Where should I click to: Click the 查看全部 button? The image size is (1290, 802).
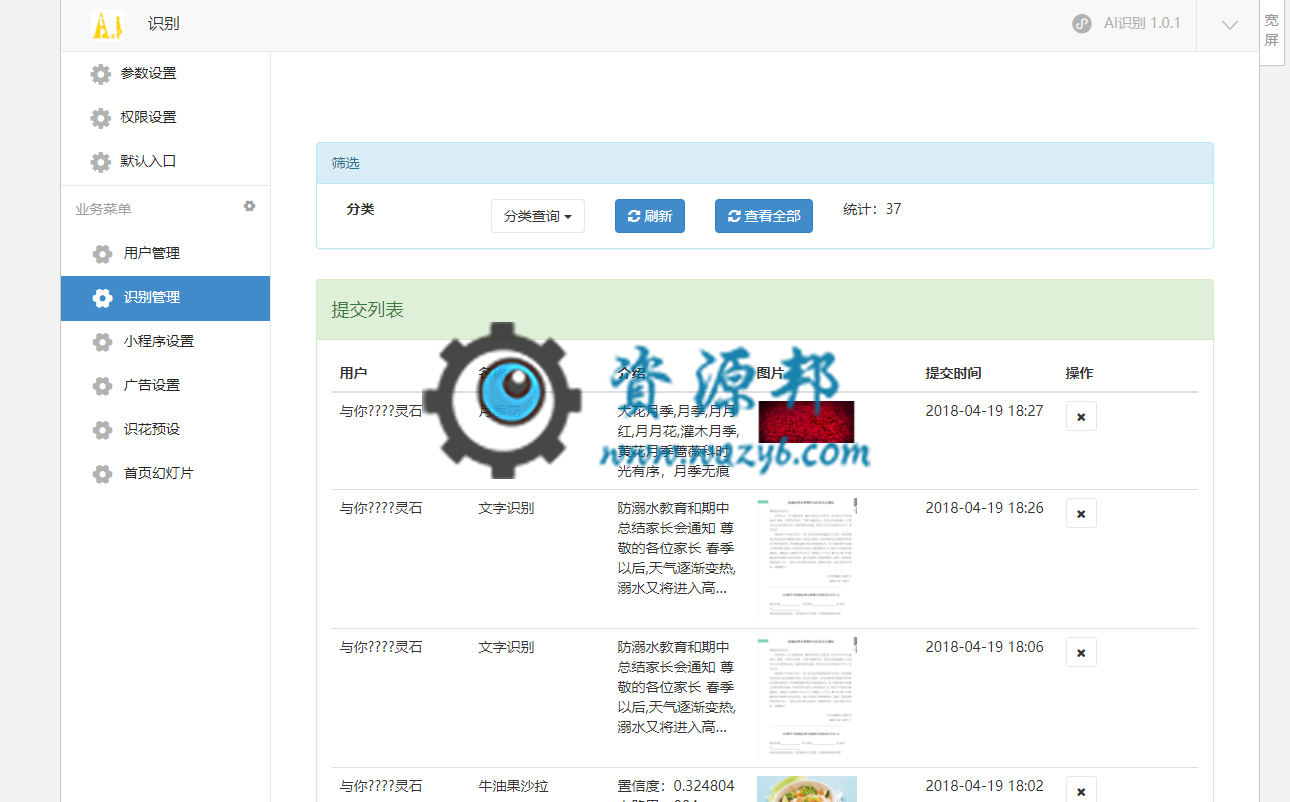[x=764, y=216]
